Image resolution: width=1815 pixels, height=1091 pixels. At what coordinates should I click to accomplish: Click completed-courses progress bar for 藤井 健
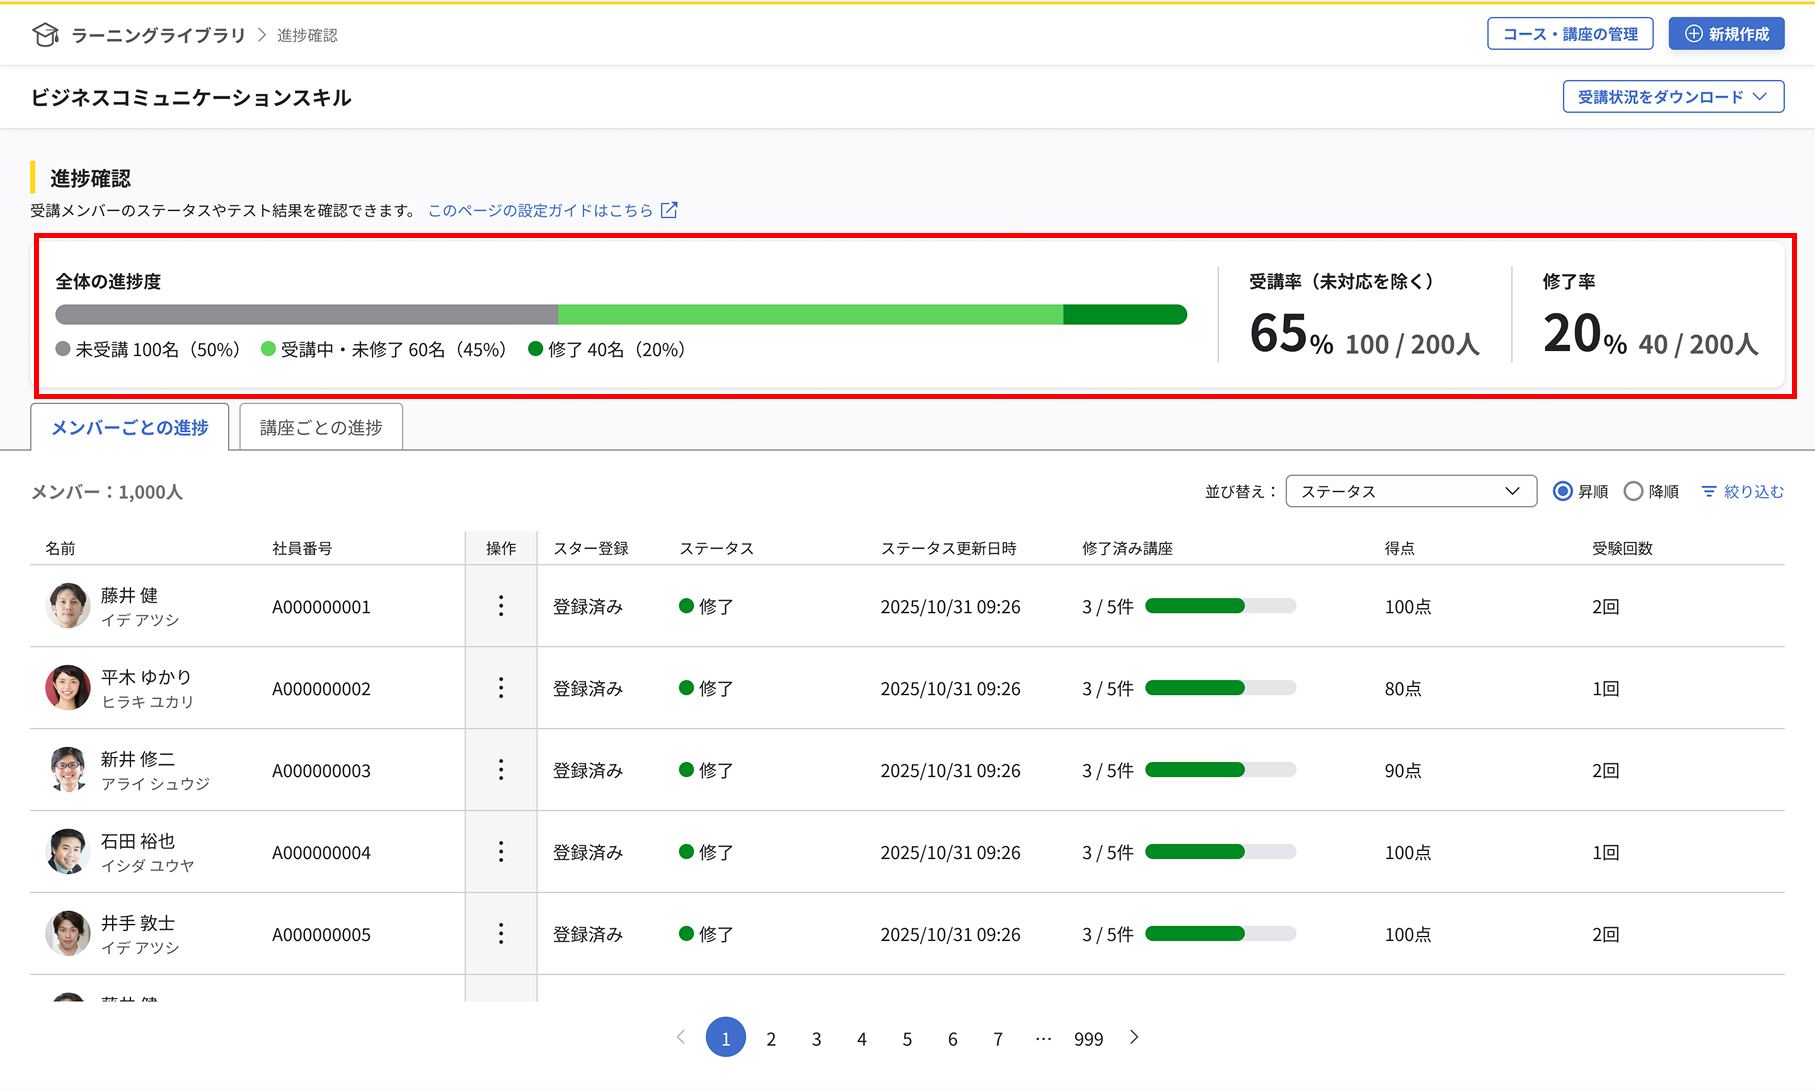[1220, 606]
